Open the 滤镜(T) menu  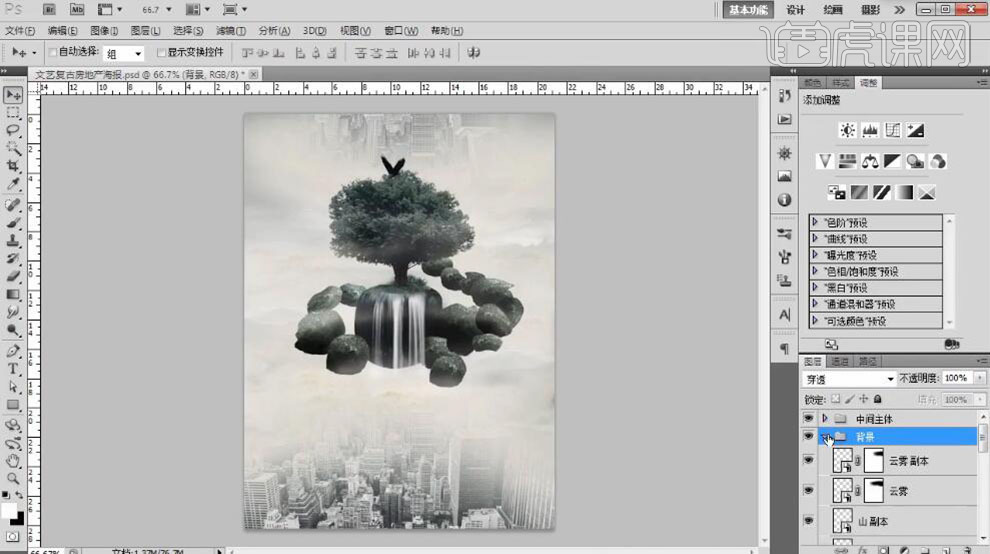pos(230,30)
